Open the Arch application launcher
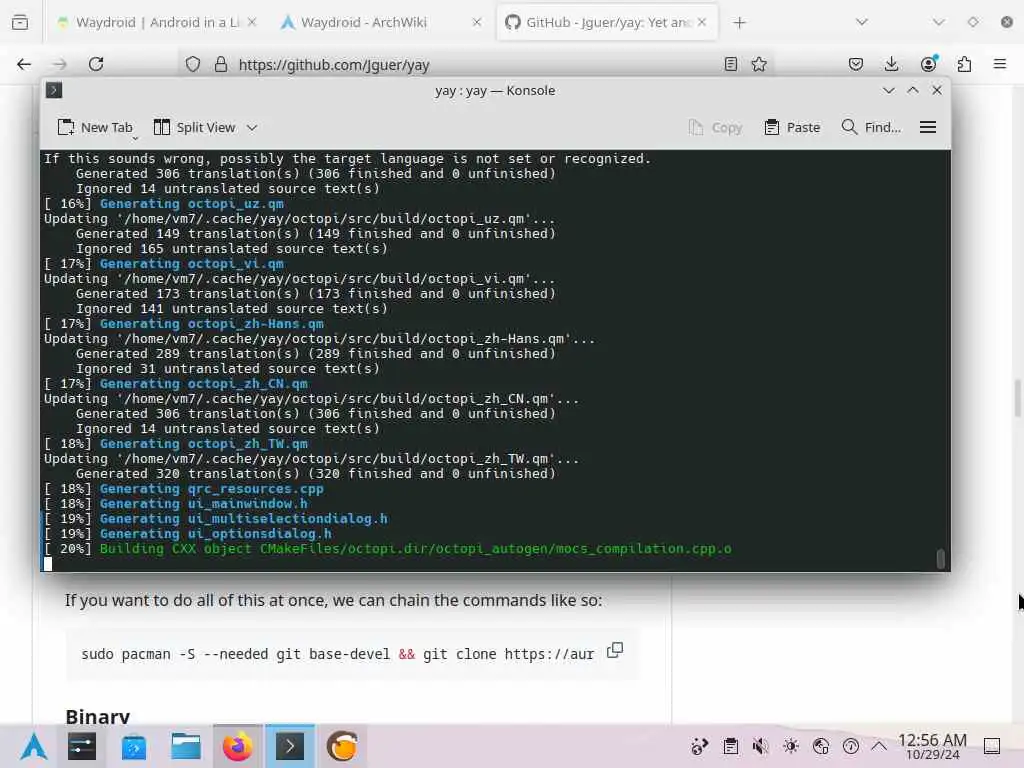The image size is (1024, 768). (33, 746)
